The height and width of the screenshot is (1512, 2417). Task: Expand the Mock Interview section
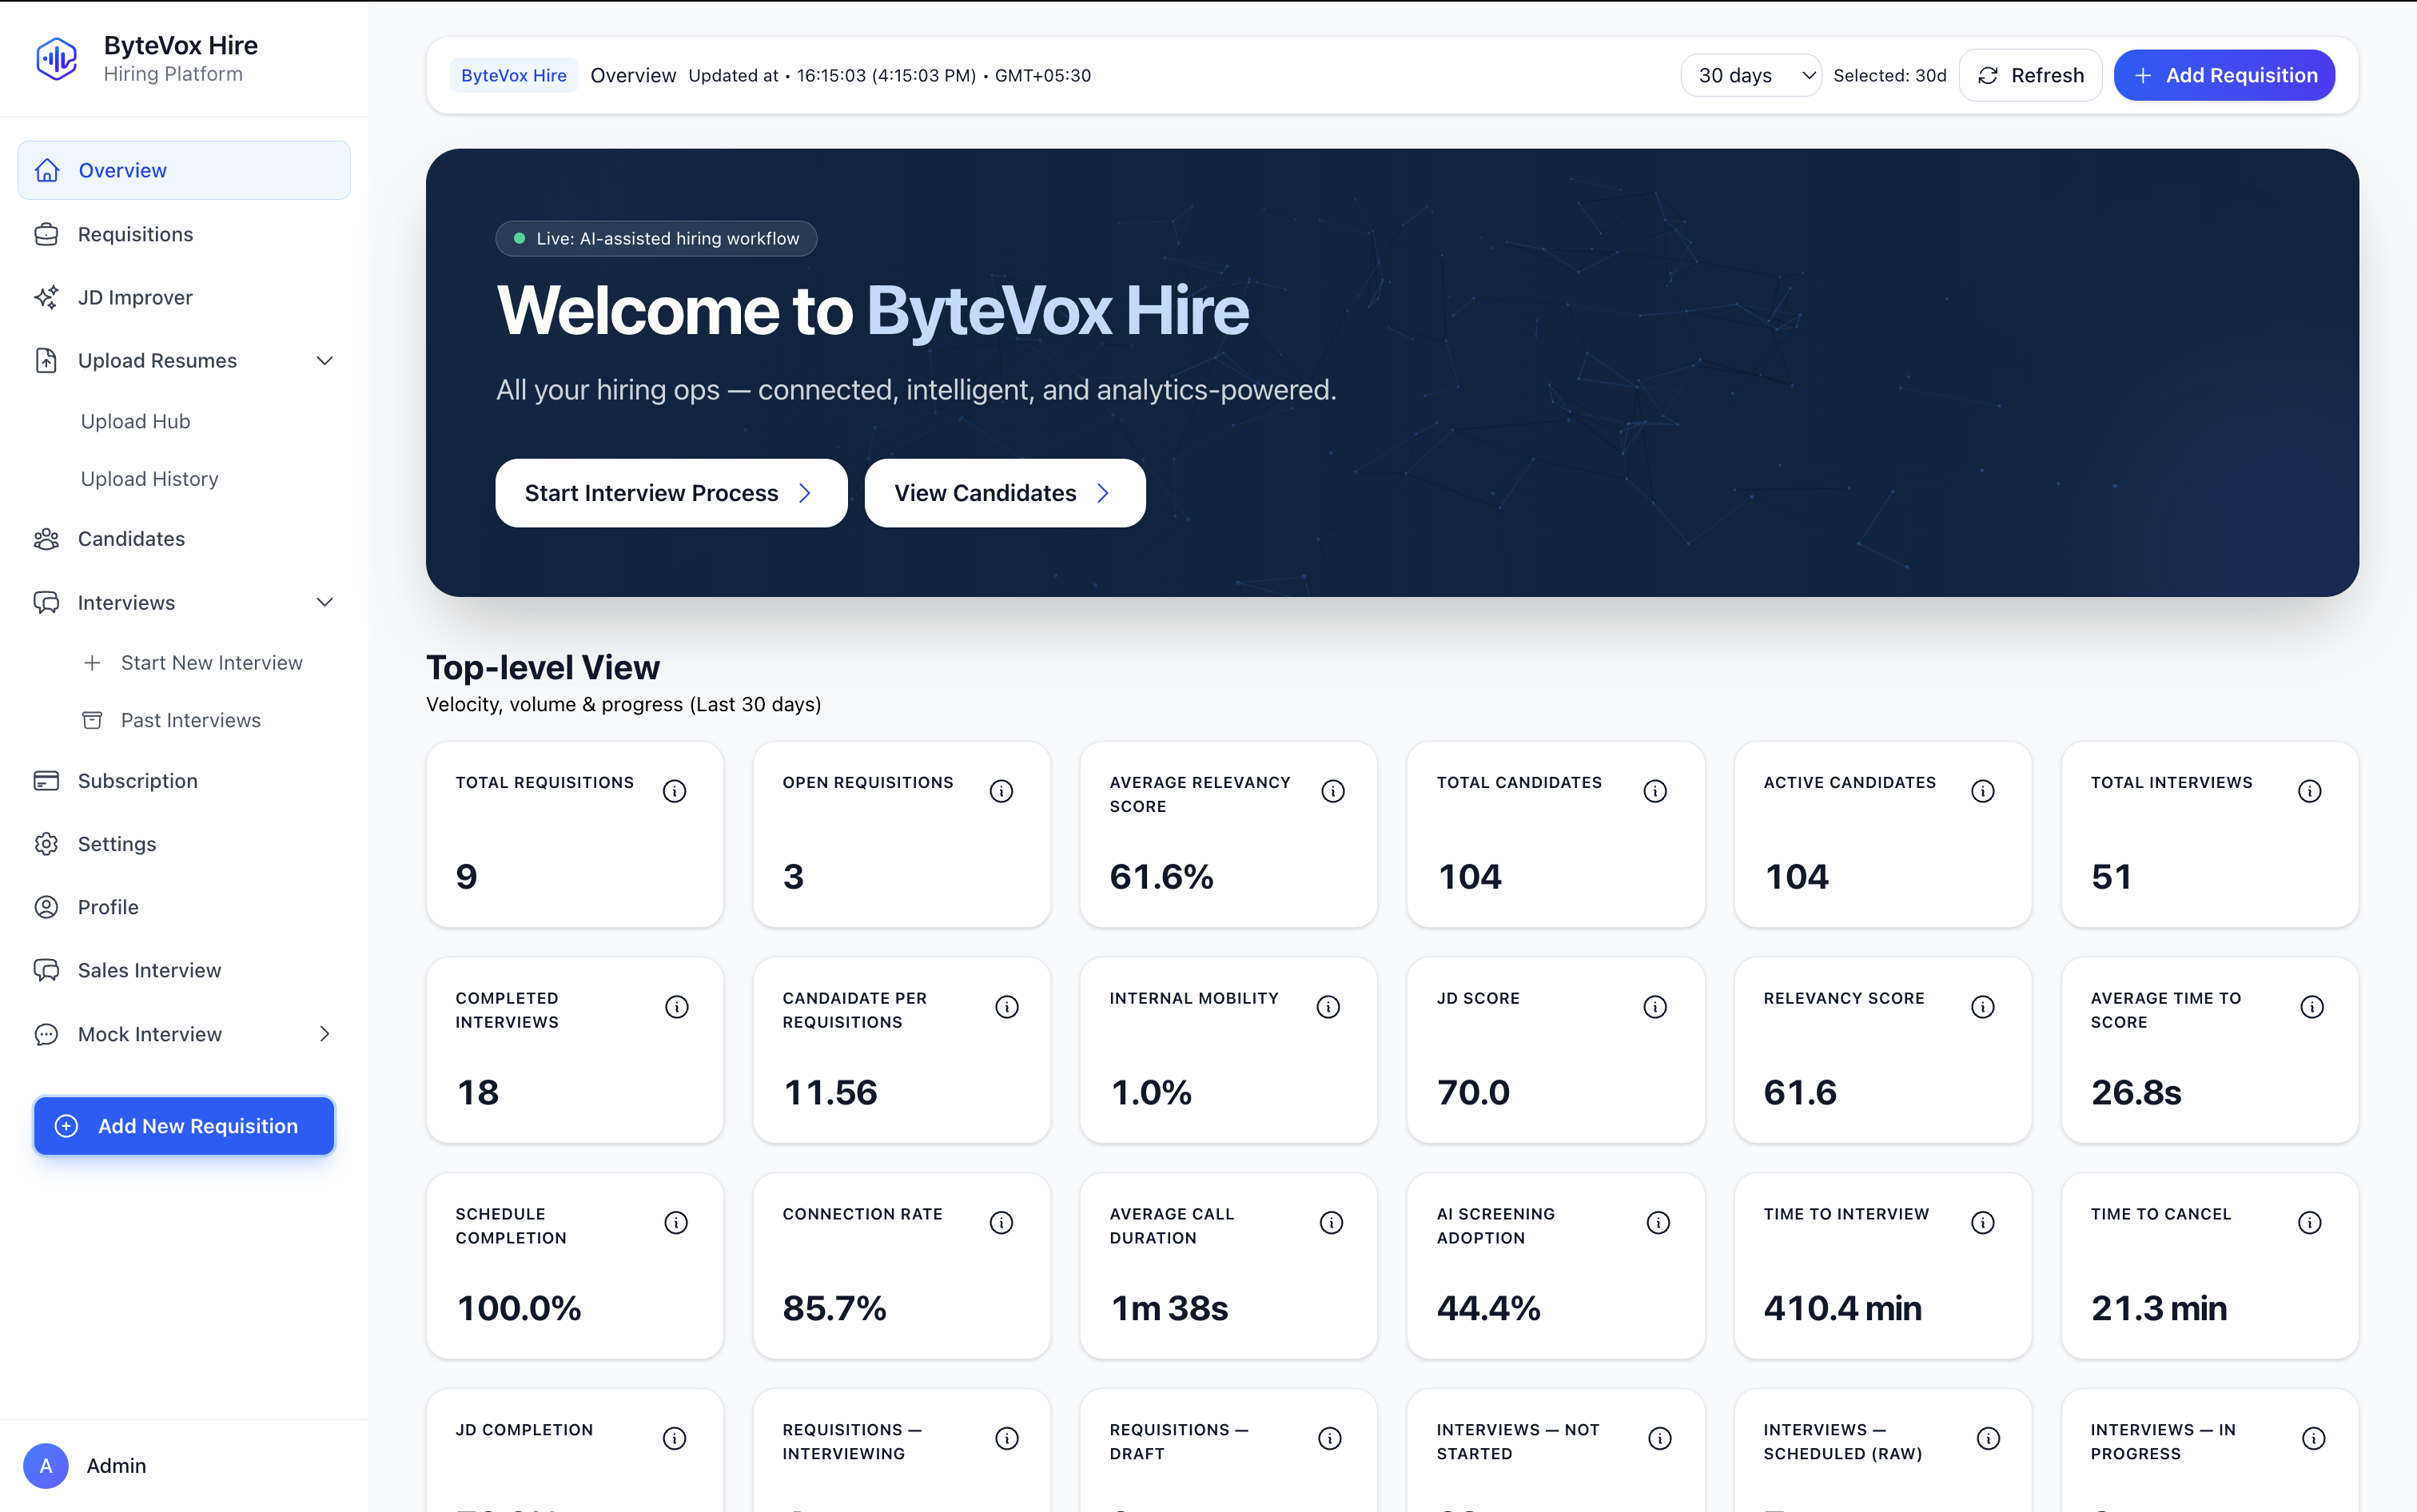pyautogui.click(x=325, y=1034)
